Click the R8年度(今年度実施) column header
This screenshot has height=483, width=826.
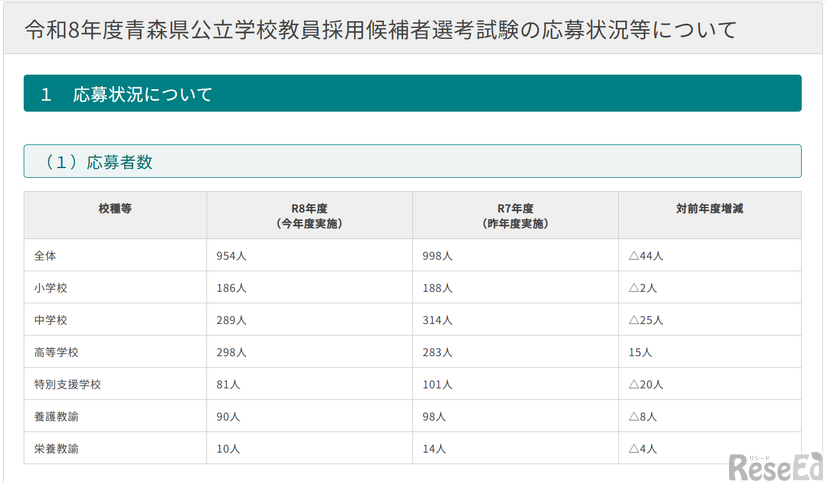click(x=309, y=216)
